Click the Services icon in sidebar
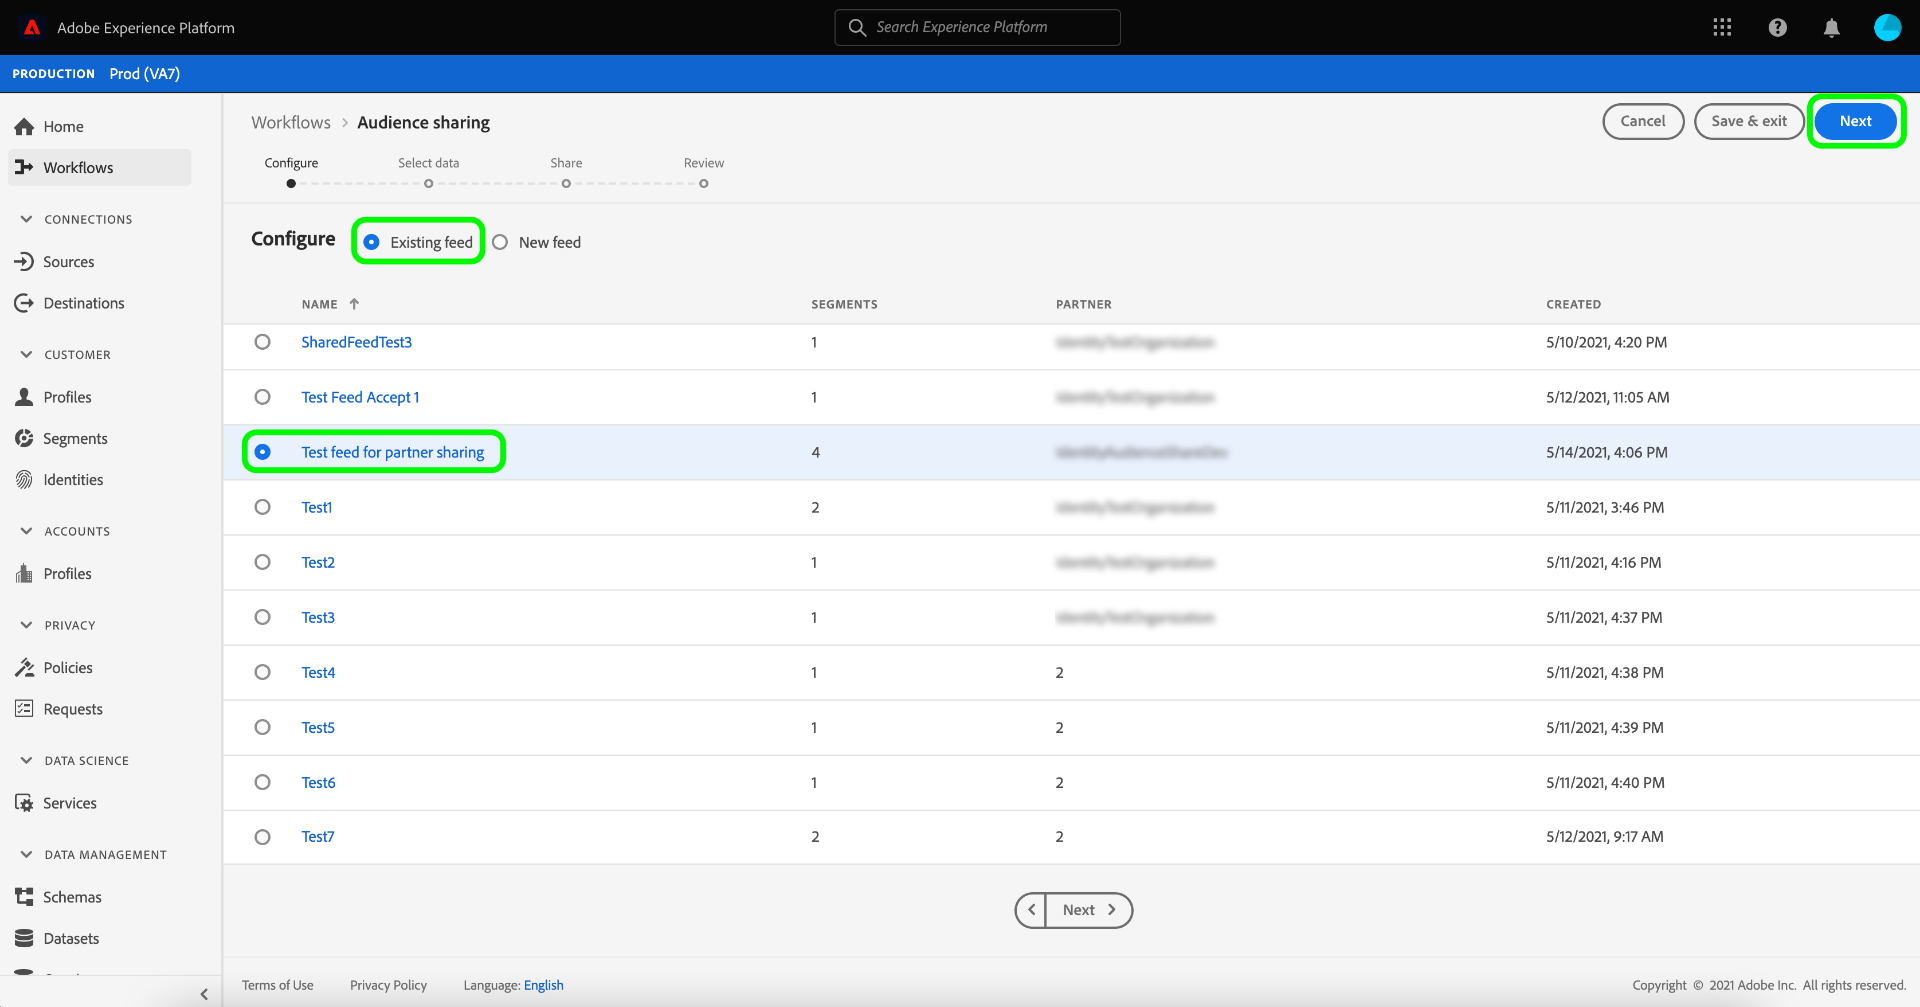Viewport: 1920px width, 1007px height. click(24, 803)
